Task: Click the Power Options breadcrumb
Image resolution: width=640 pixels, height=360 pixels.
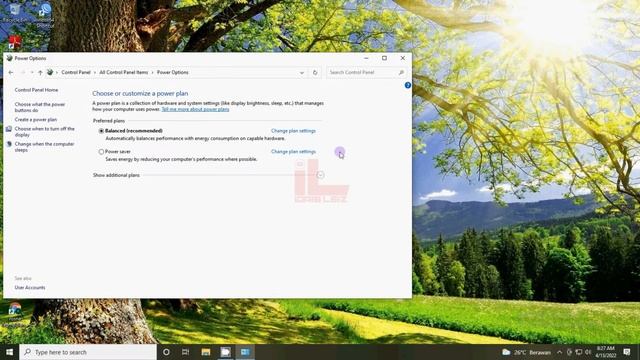Action: coord(173,72)
